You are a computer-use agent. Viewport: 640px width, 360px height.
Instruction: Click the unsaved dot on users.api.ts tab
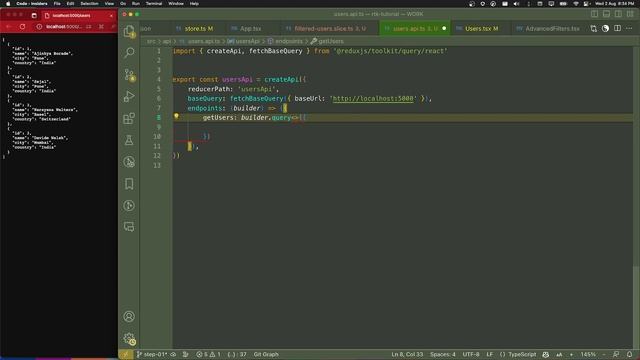coord(444,29)
